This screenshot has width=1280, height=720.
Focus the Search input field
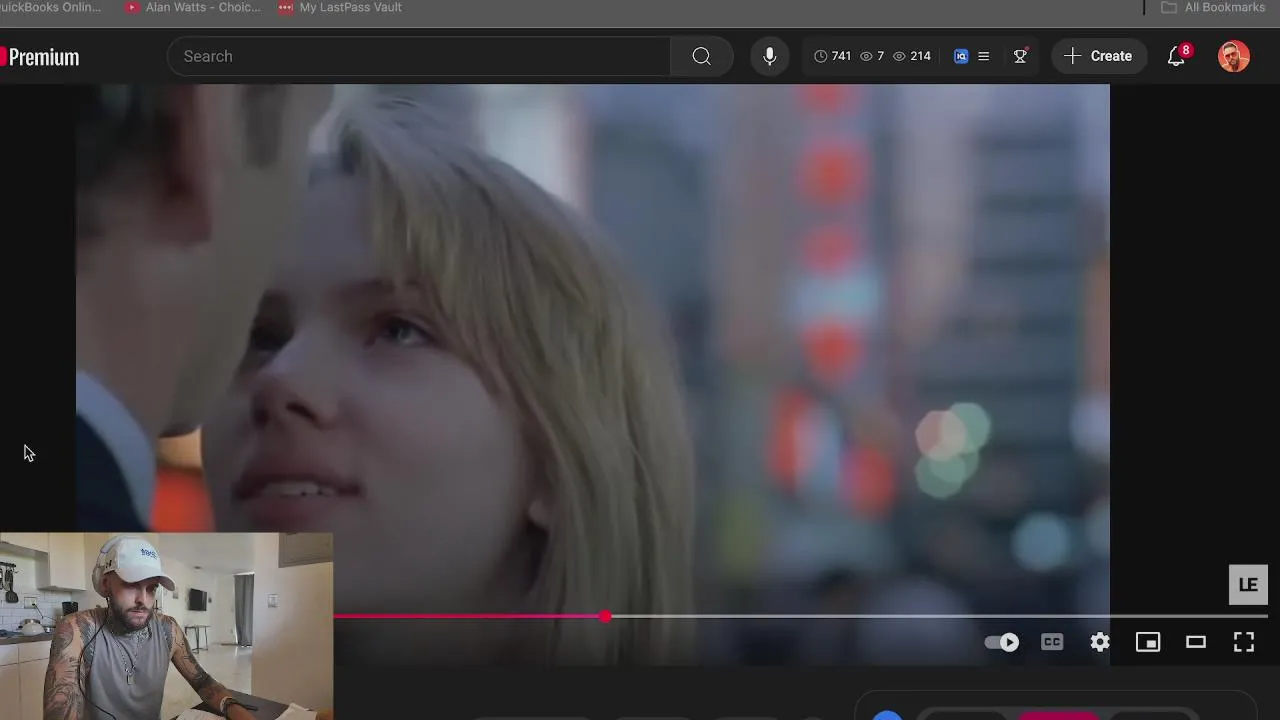point(420,56)
